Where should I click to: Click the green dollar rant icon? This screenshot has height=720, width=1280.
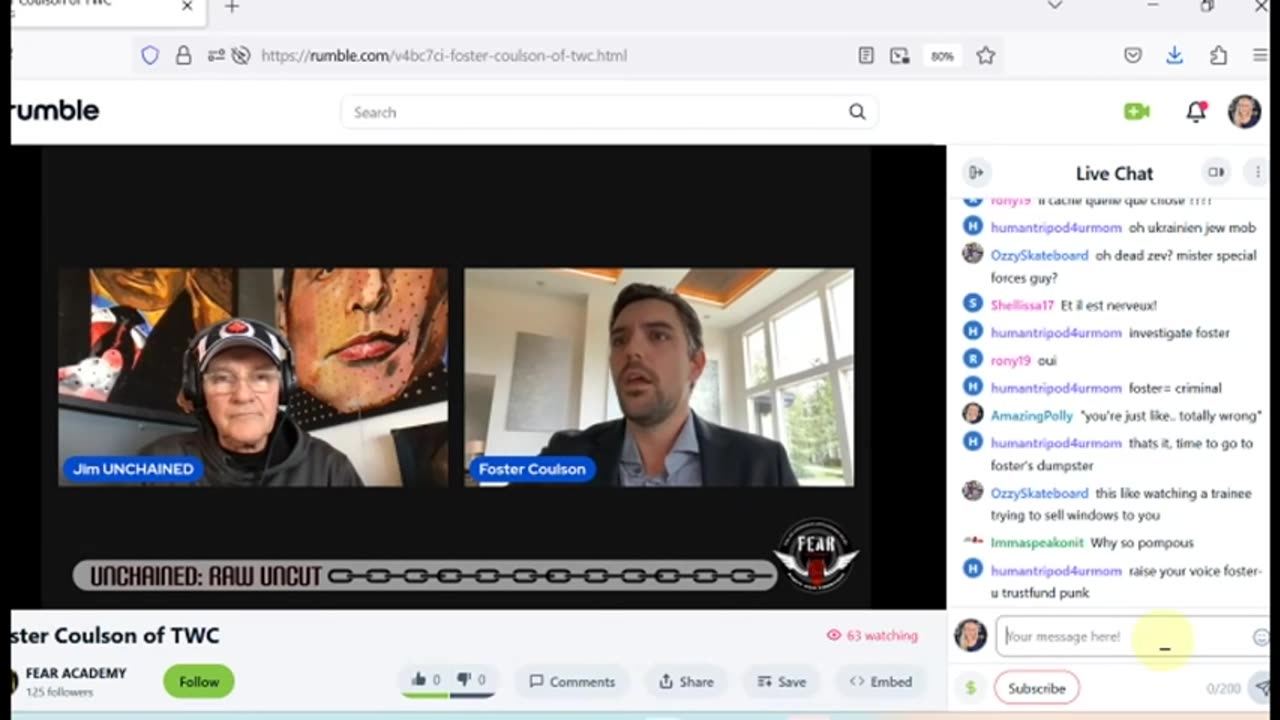pos(970,688)
